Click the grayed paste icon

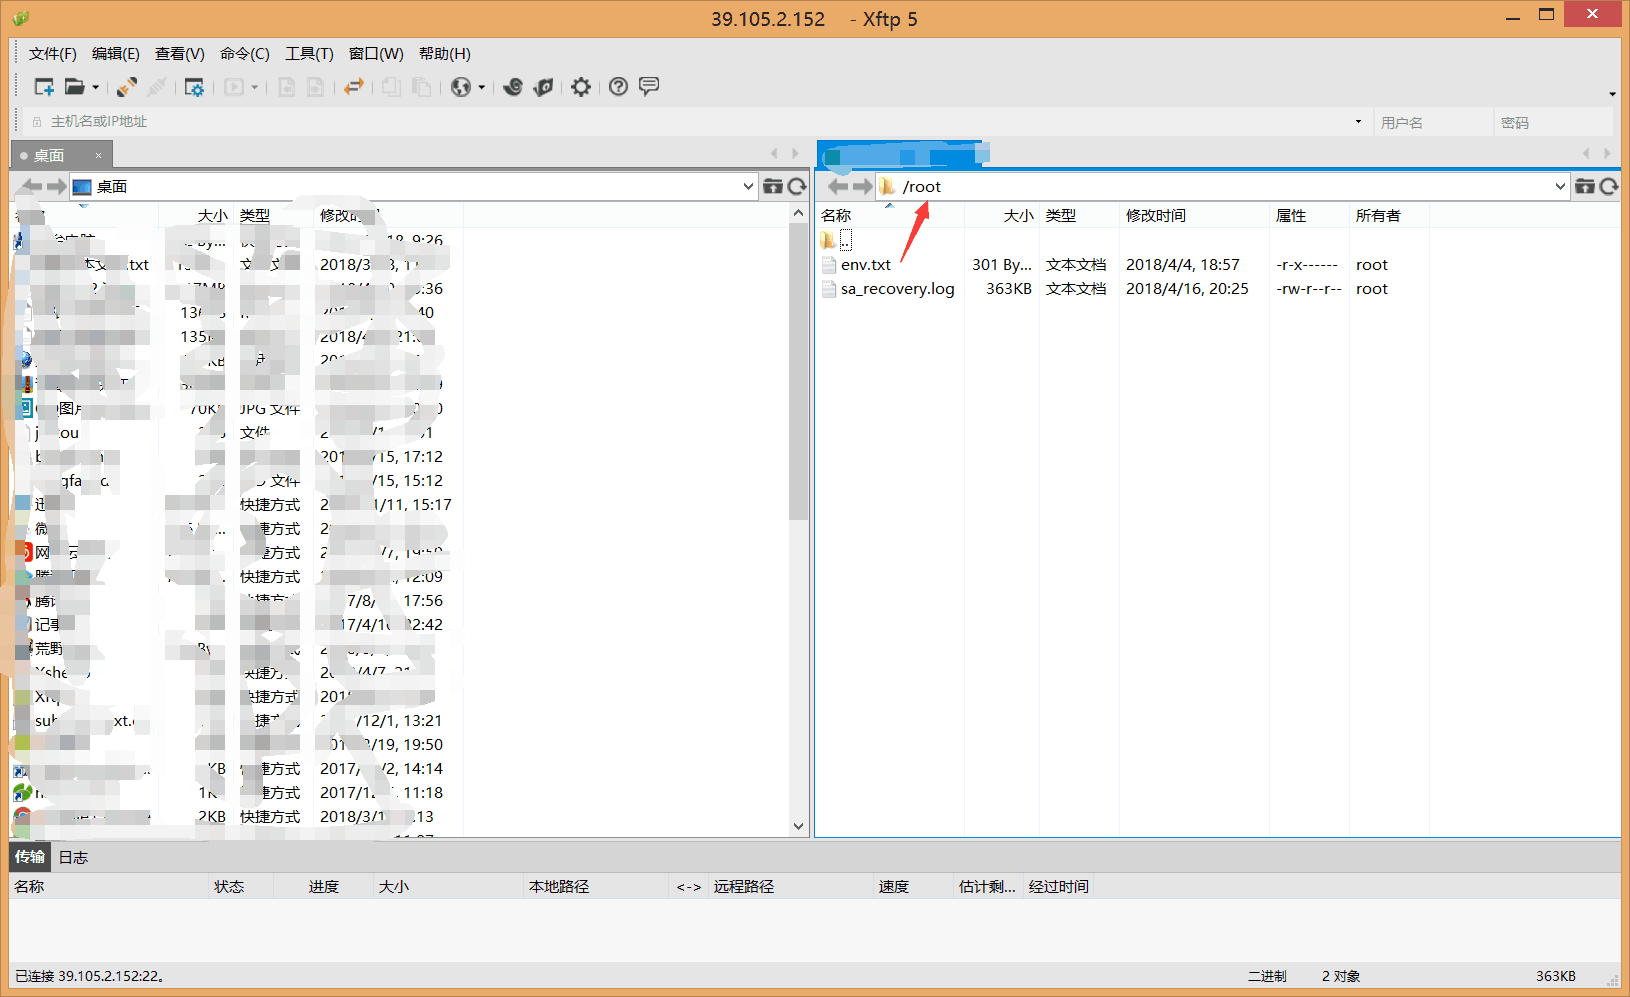point(421,87)
